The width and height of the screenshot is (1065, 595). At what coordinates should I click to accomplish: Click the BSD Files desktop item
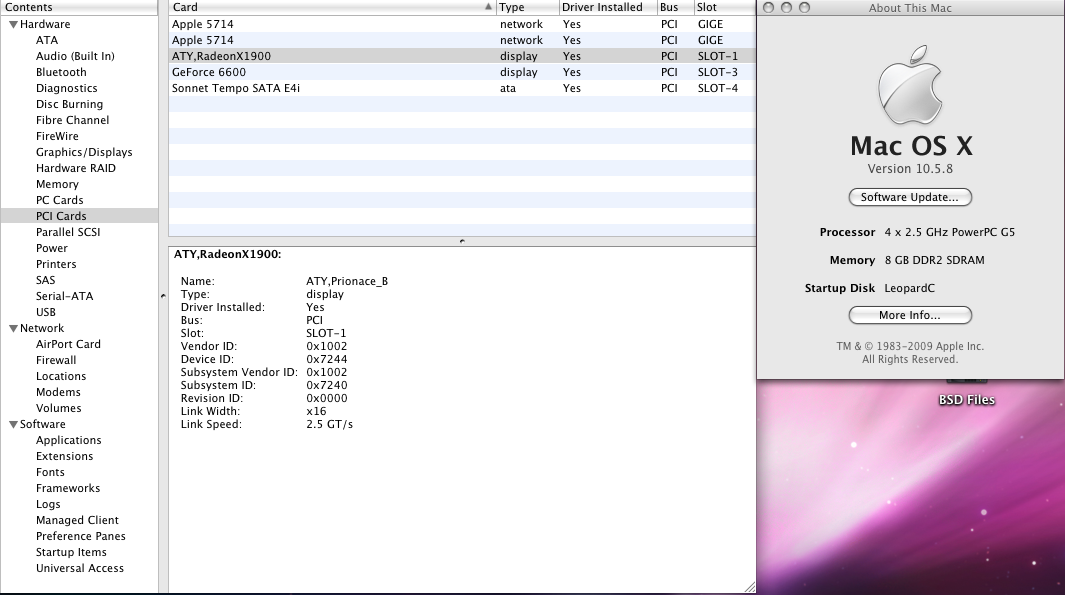pos(967,399)
